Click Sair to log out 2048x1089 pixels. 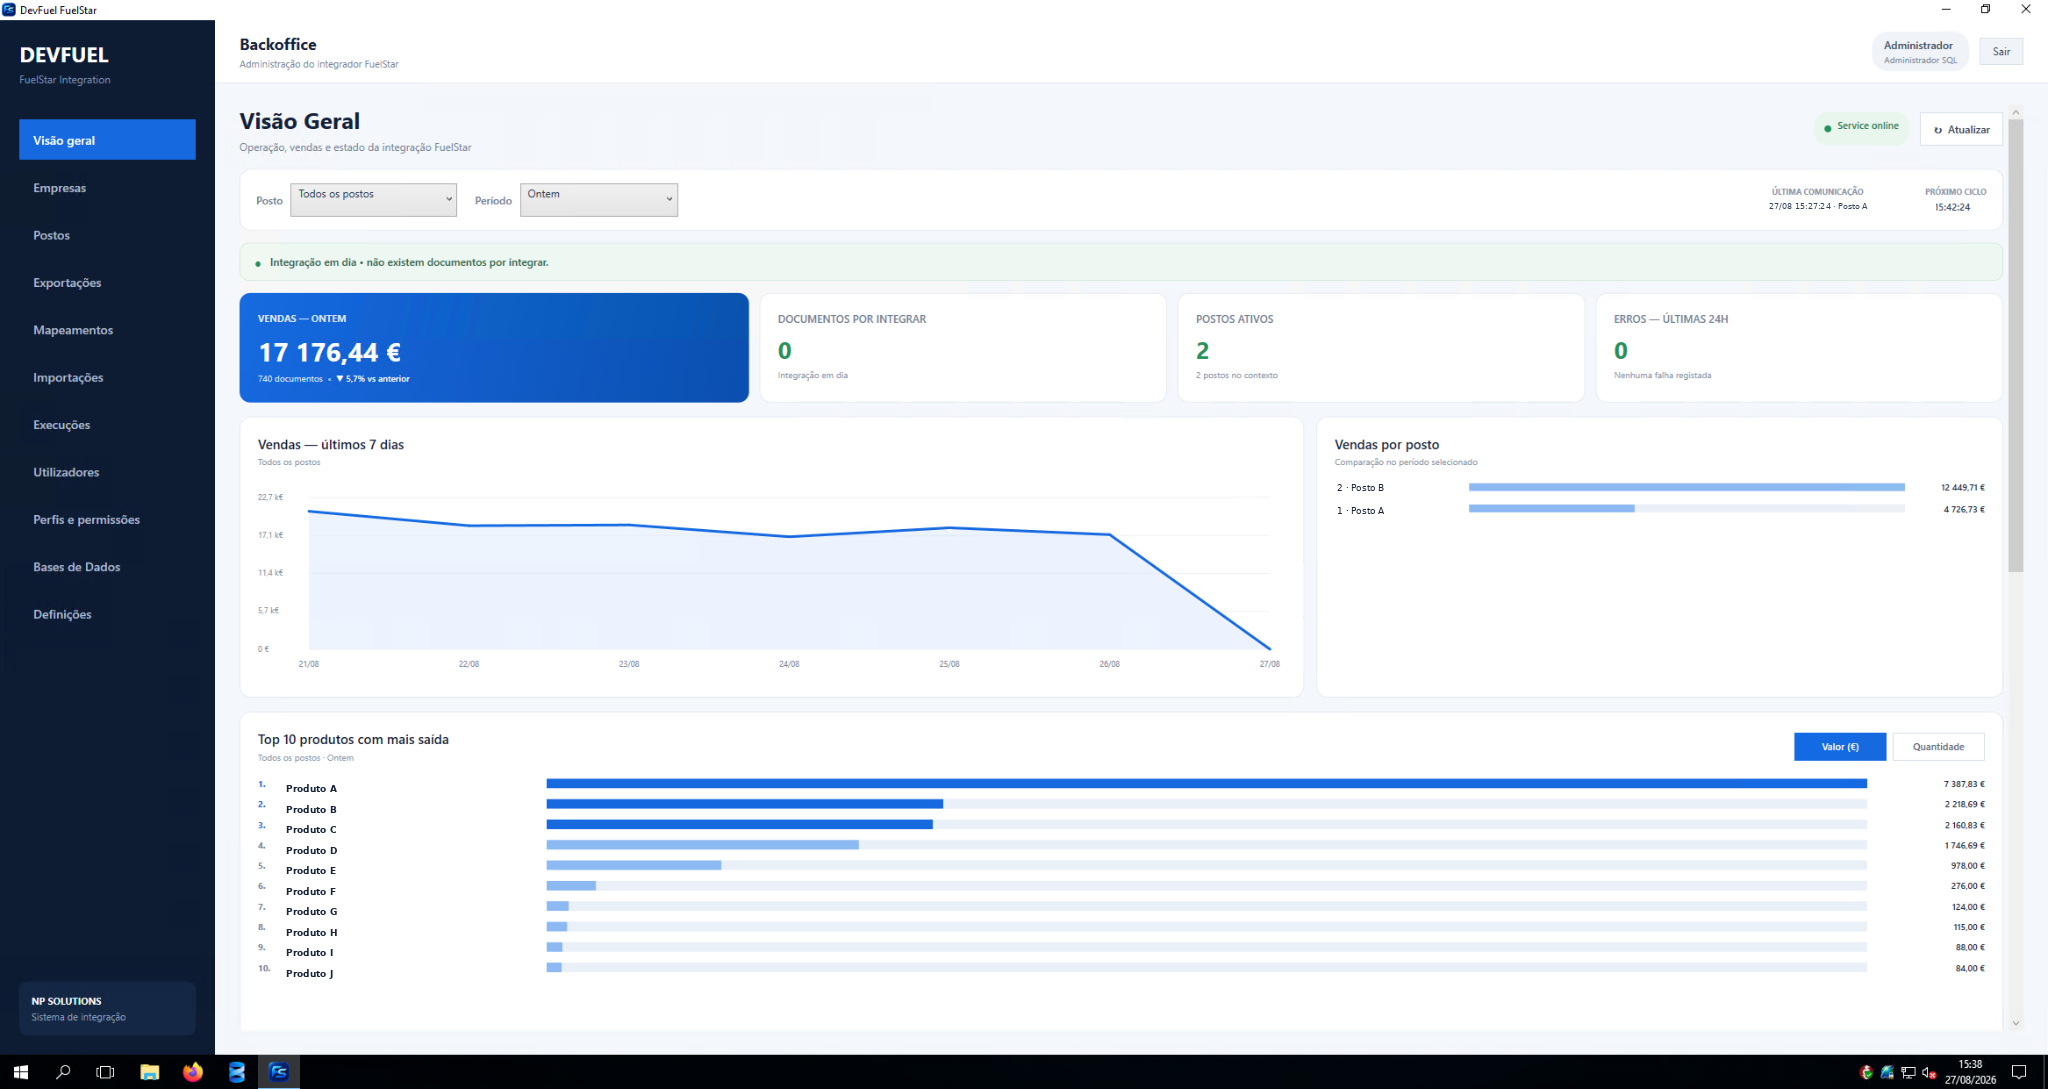(x=2001, y=52)
